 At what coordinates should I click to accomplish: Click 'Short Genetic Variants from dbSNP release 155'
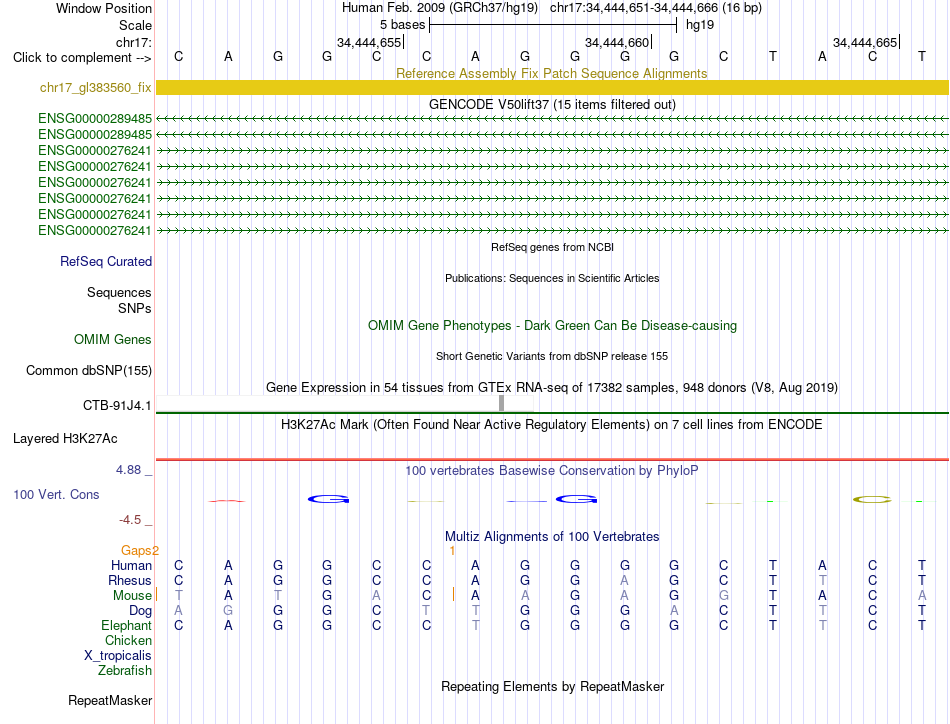pyautogui.click(x=552, y=356)
